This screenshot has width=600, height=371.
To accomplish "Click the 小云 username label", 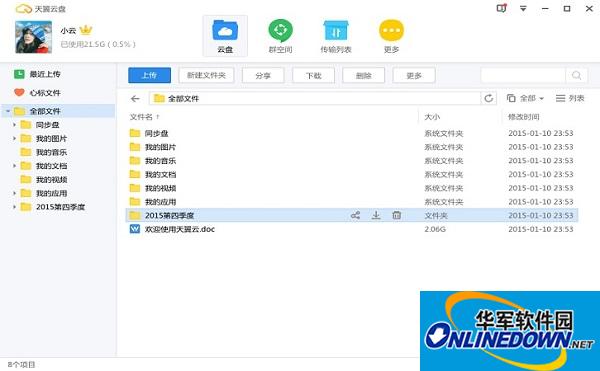I will (68, 30).
